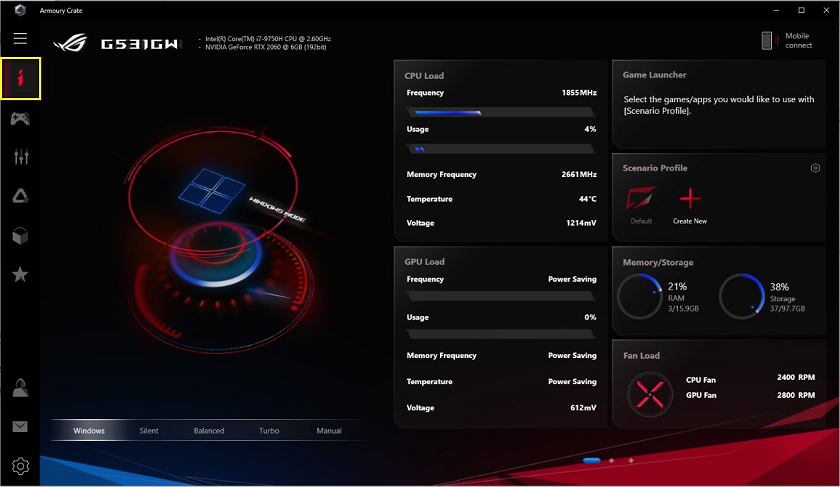Open the gamepad Game Library icon
840x487 pixels.
[x=20, y=119]
